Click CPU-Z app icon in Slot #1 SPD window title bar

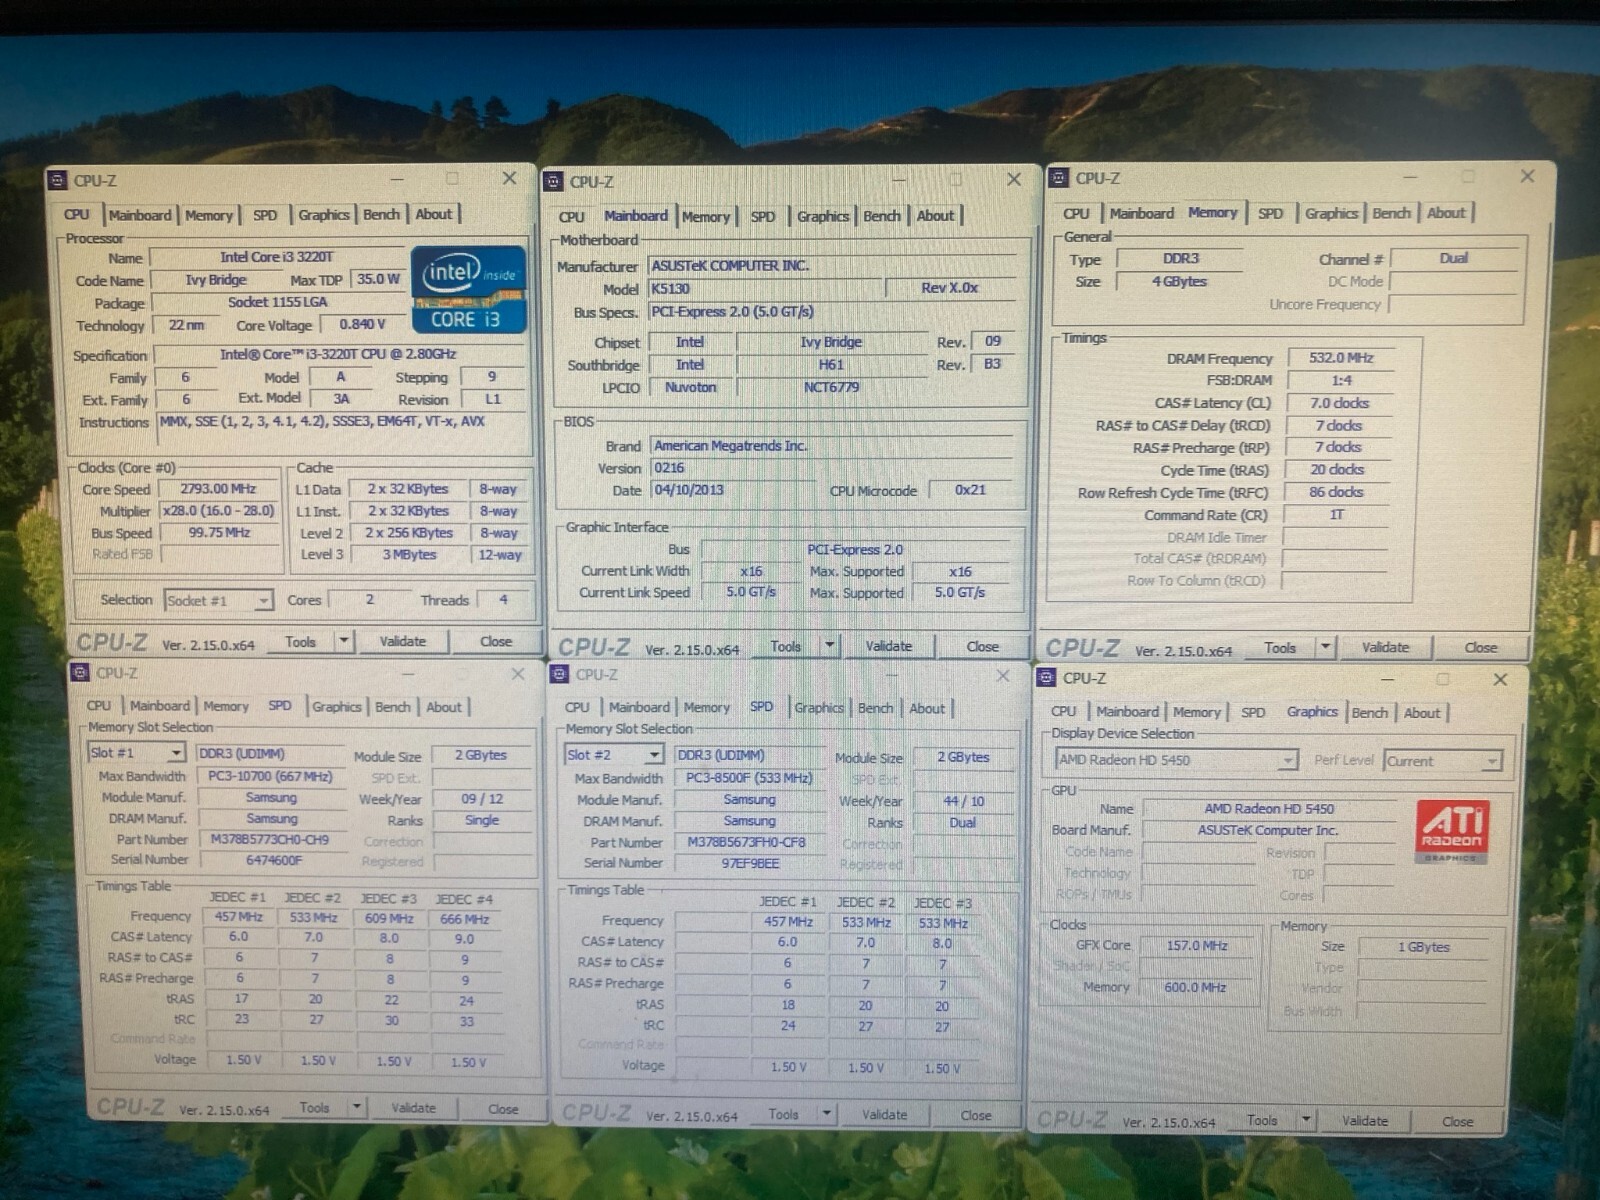[x=80, y=673]
